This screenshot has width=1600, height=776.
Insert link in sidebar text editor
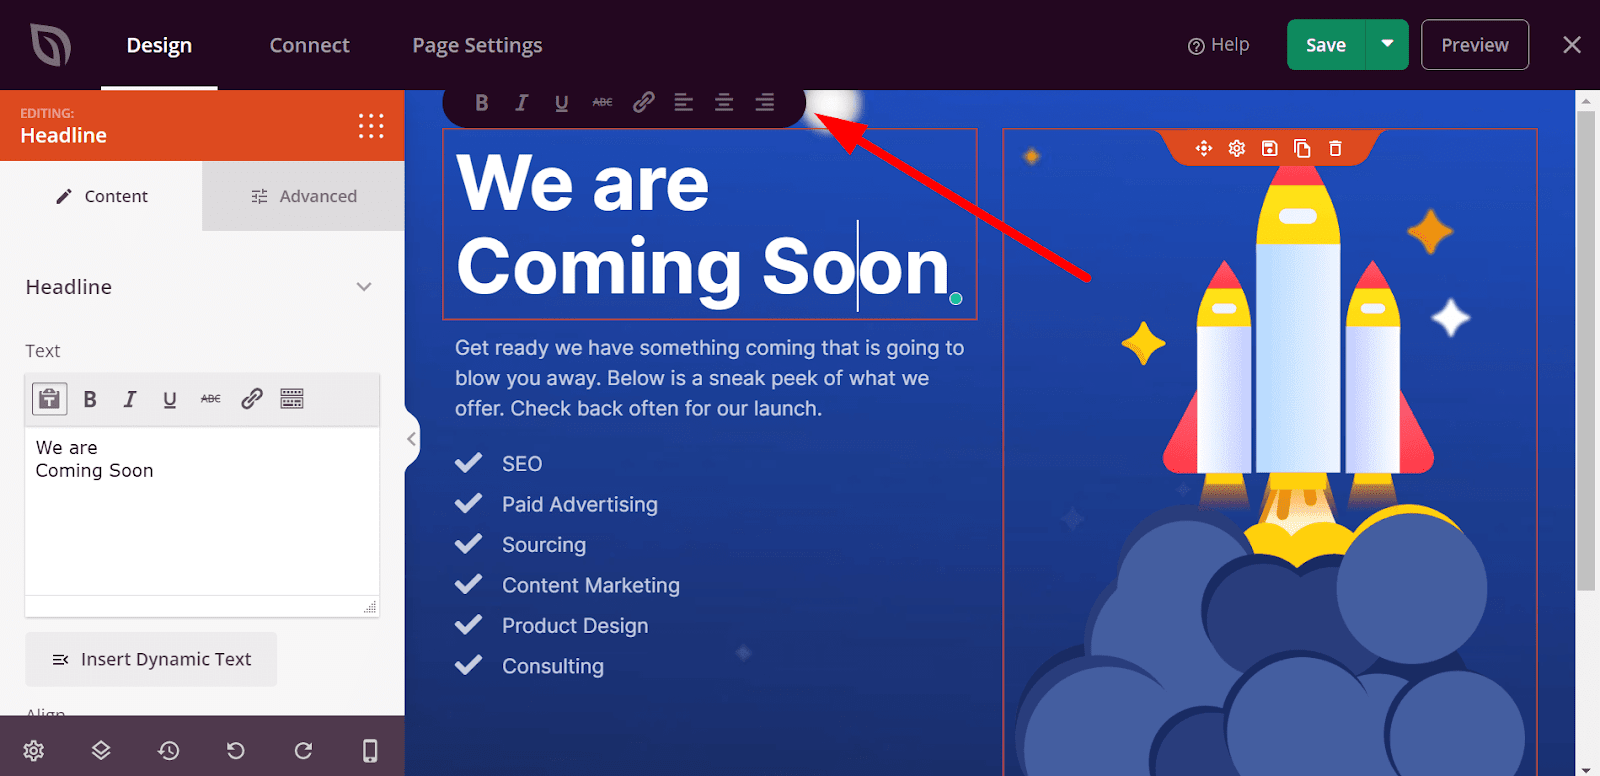pyautogui.click(x=252, y=399)
